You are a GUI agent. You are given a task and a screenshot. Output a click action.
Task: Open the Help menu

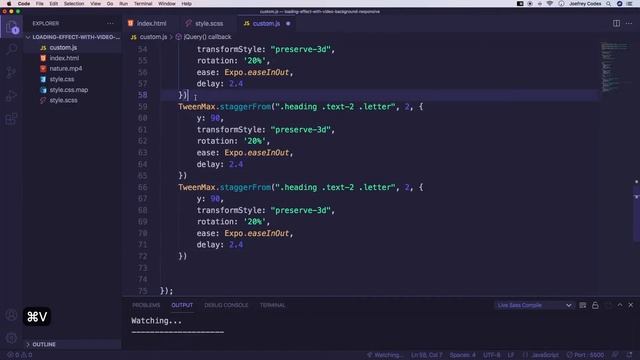pos(187,4)
